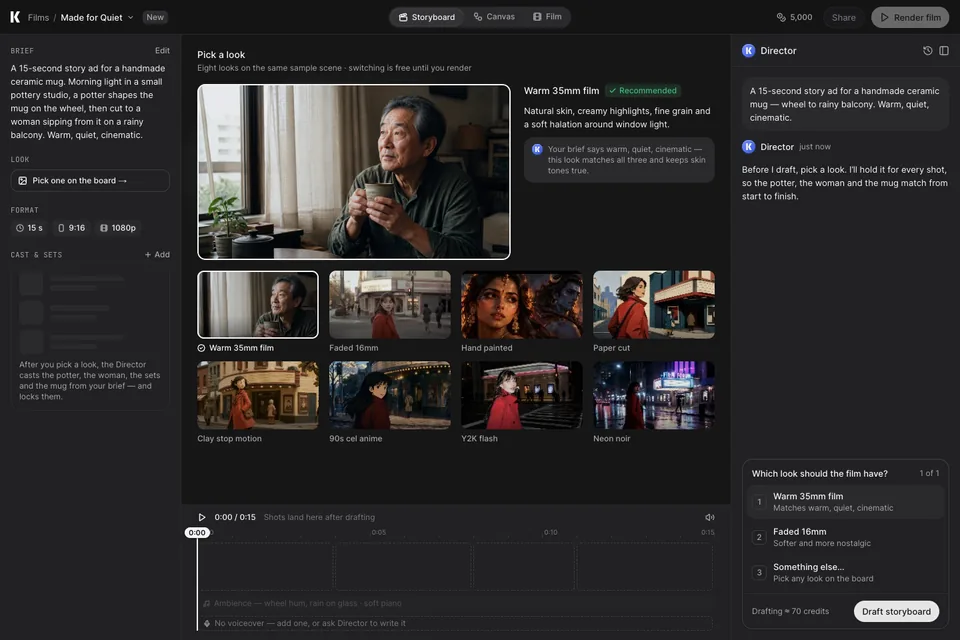Select the Warm 35mm film thumbnail

click(x=258, y=304)
